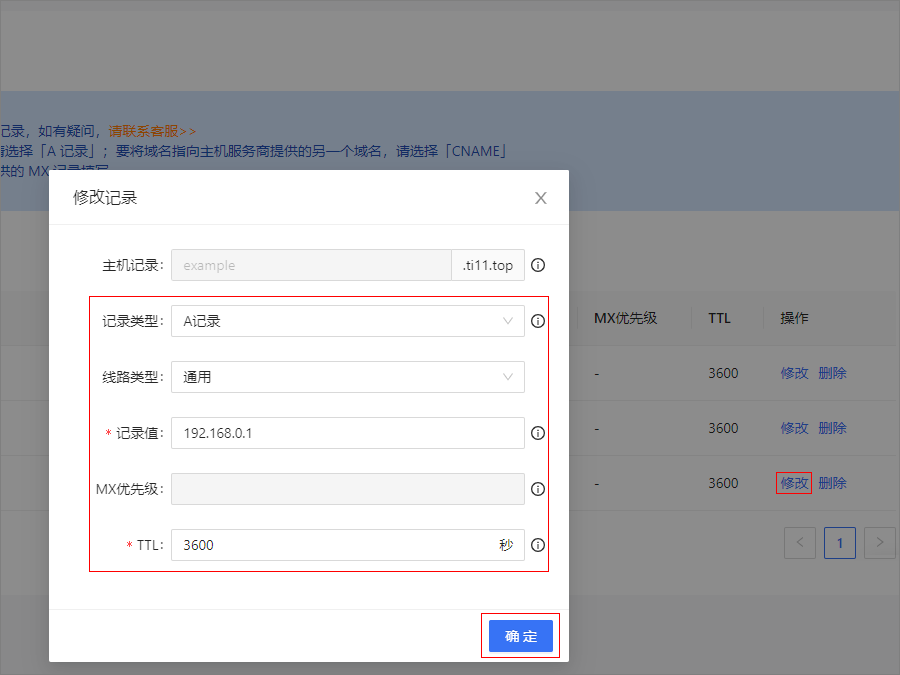Click info icon beside 记录值 field
The height and width of the screenshot is (675, 900).
tap(538, 433)
